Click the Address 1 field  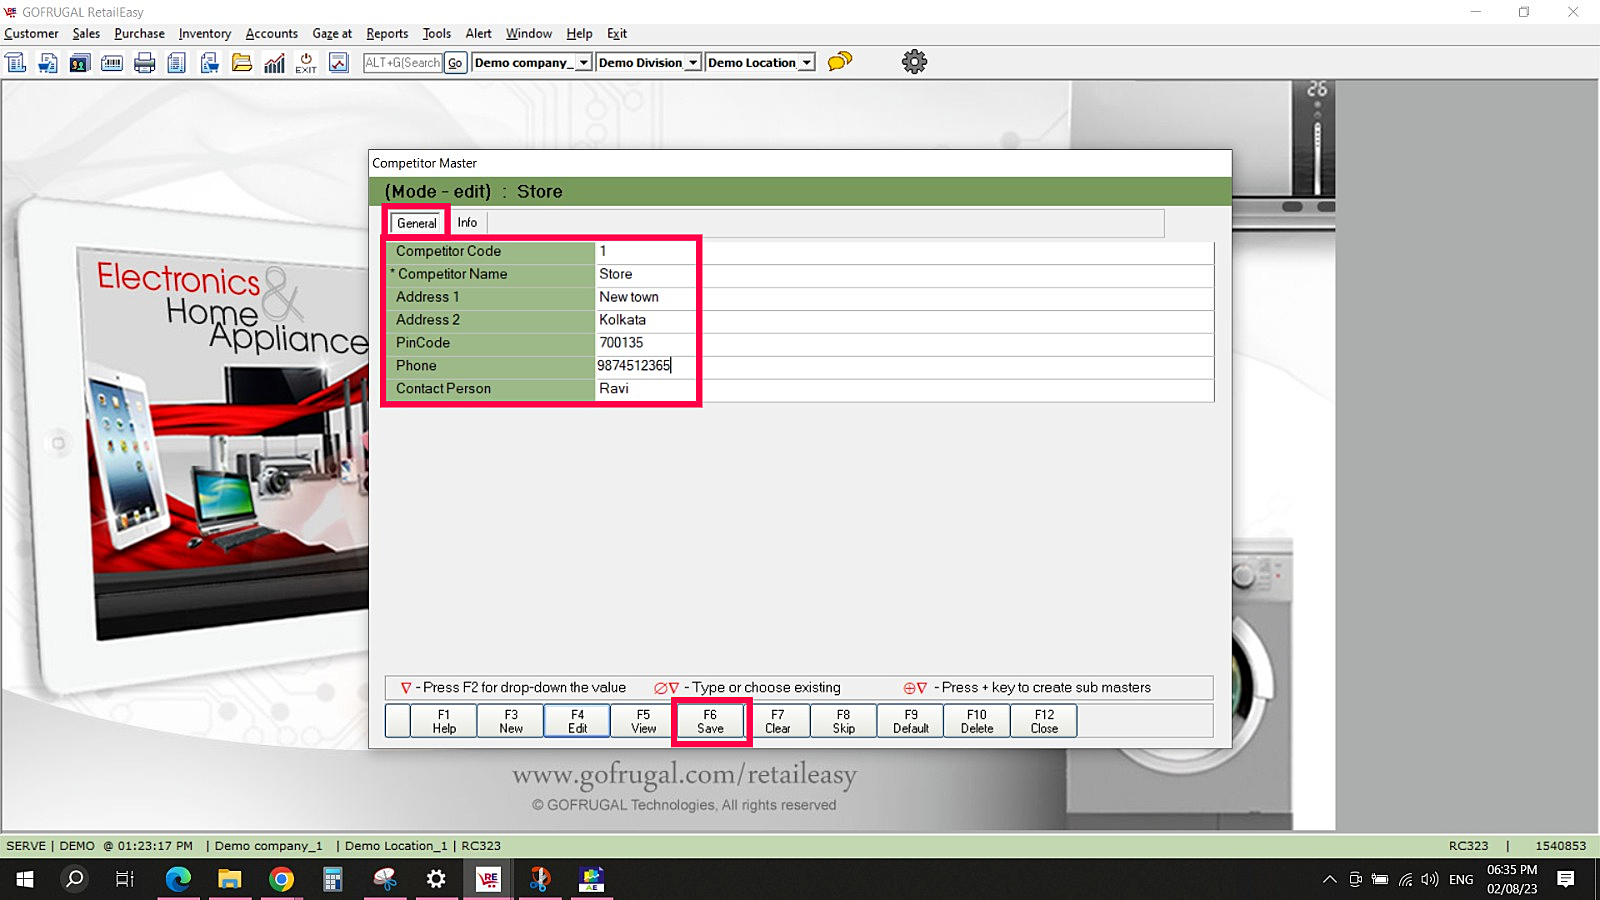(904, 297)
